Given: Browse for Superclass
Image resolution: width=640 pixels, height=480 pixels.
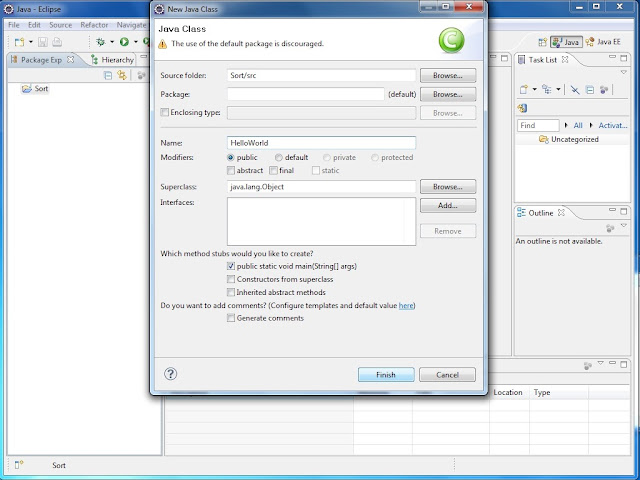Looking at the screenshot, I should coord(448,187).
